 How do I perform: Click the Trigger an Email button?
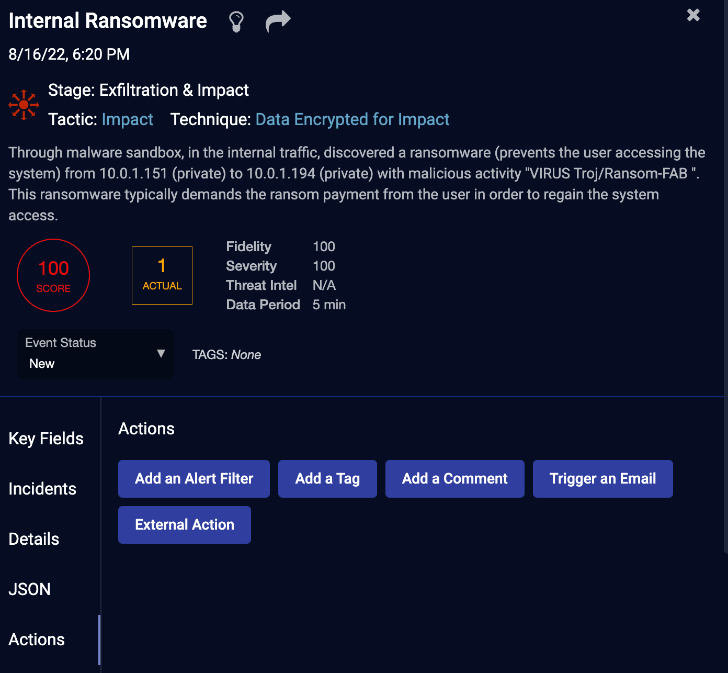pos(603,479)
